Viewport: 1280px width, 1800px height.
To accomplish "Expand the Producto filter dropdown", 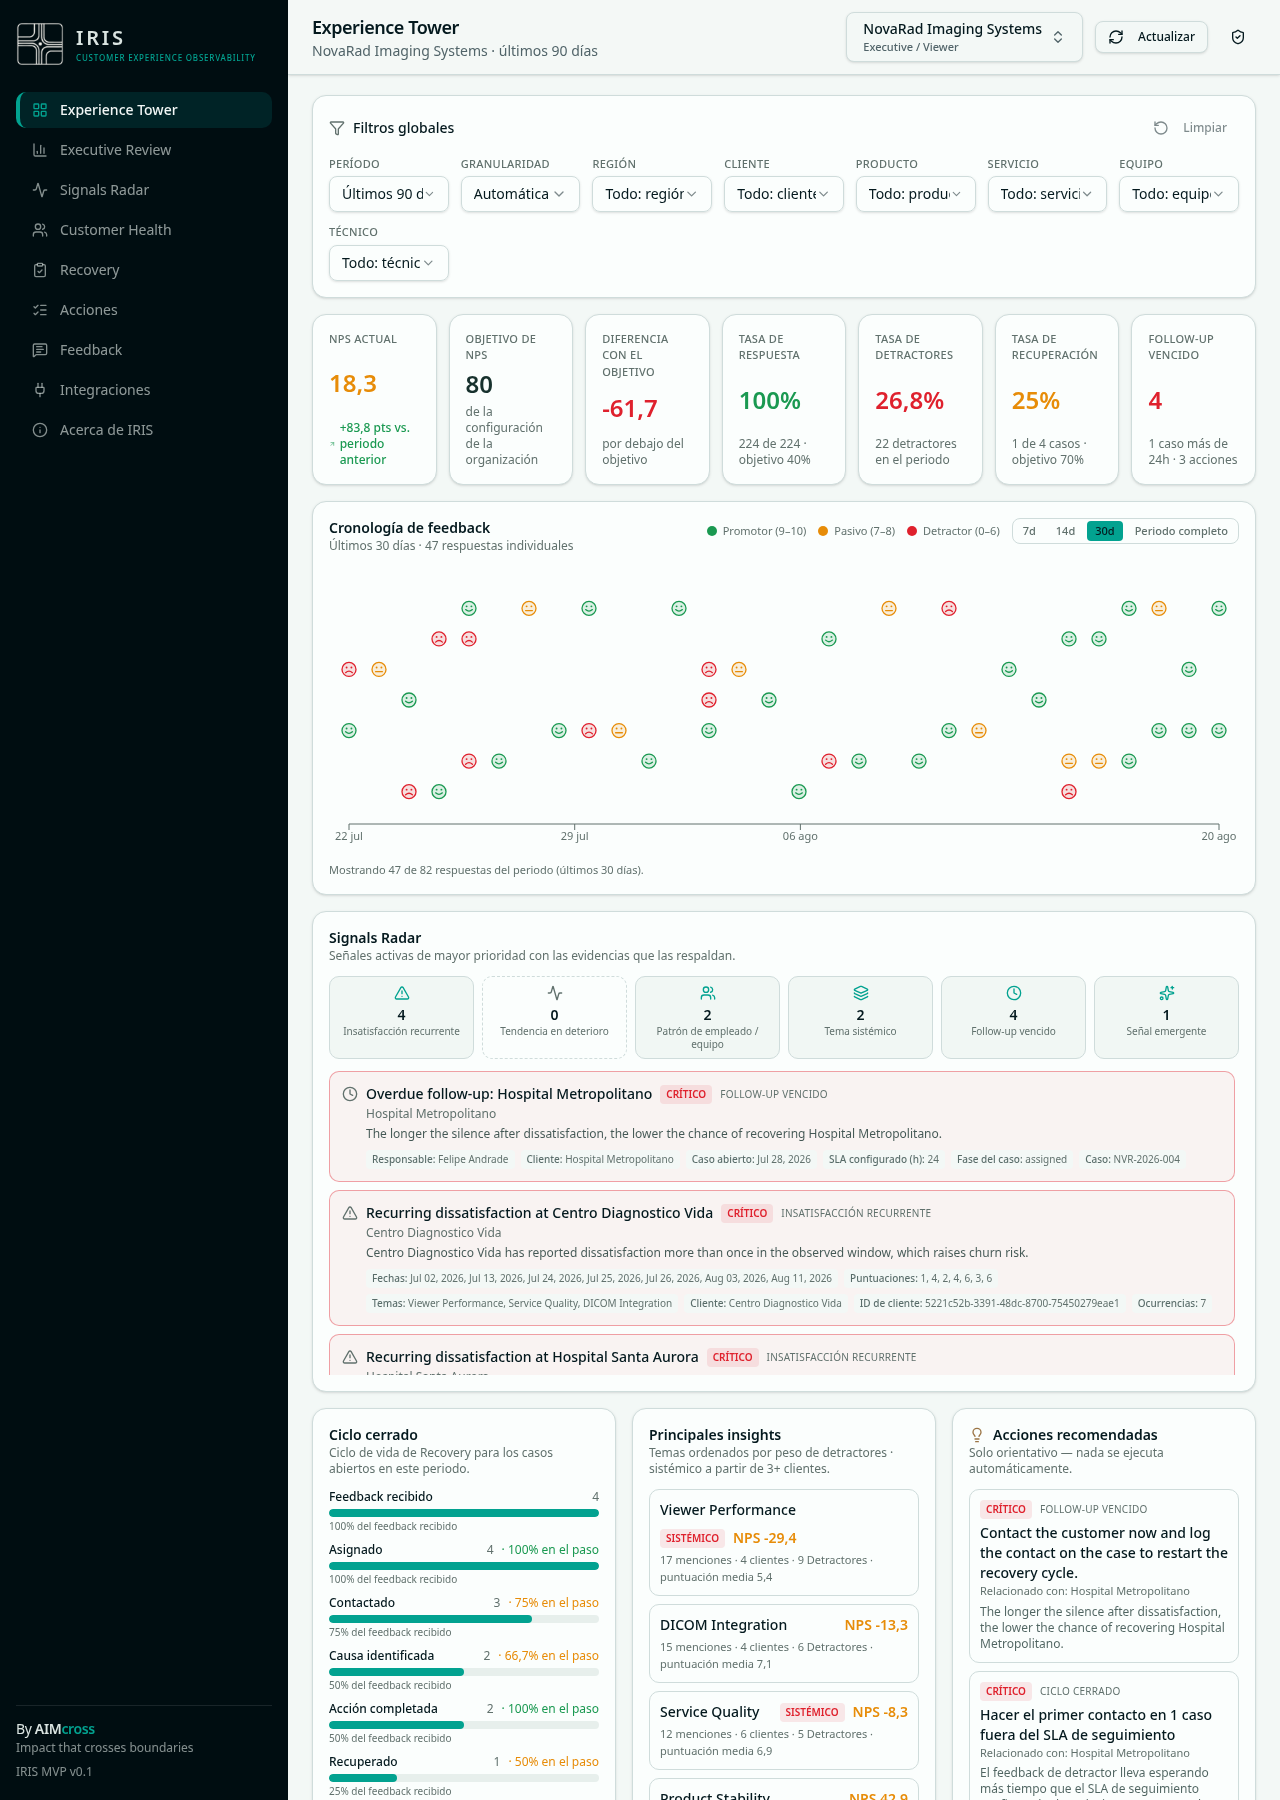I will [x=915, y=194].
